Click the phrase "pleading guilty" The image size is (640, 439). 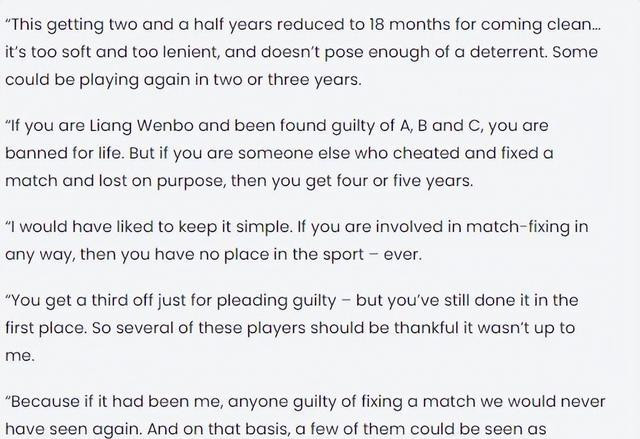276,301
